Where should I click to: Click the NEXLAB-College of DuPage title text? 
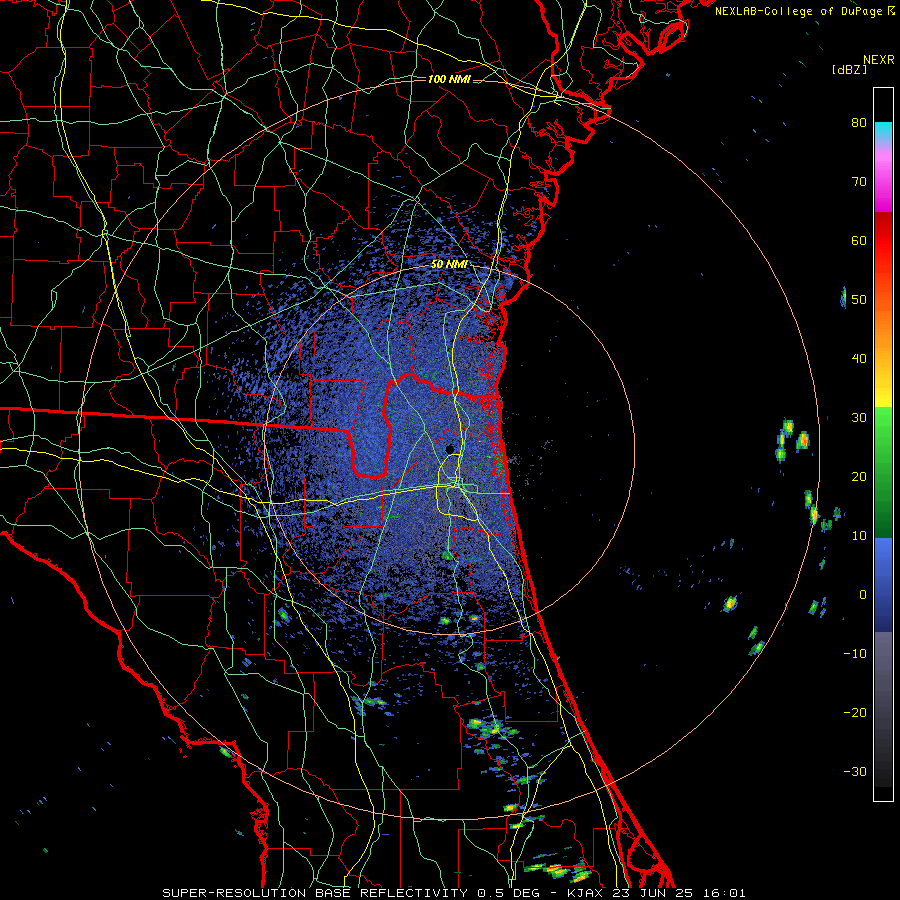point(805,11)
